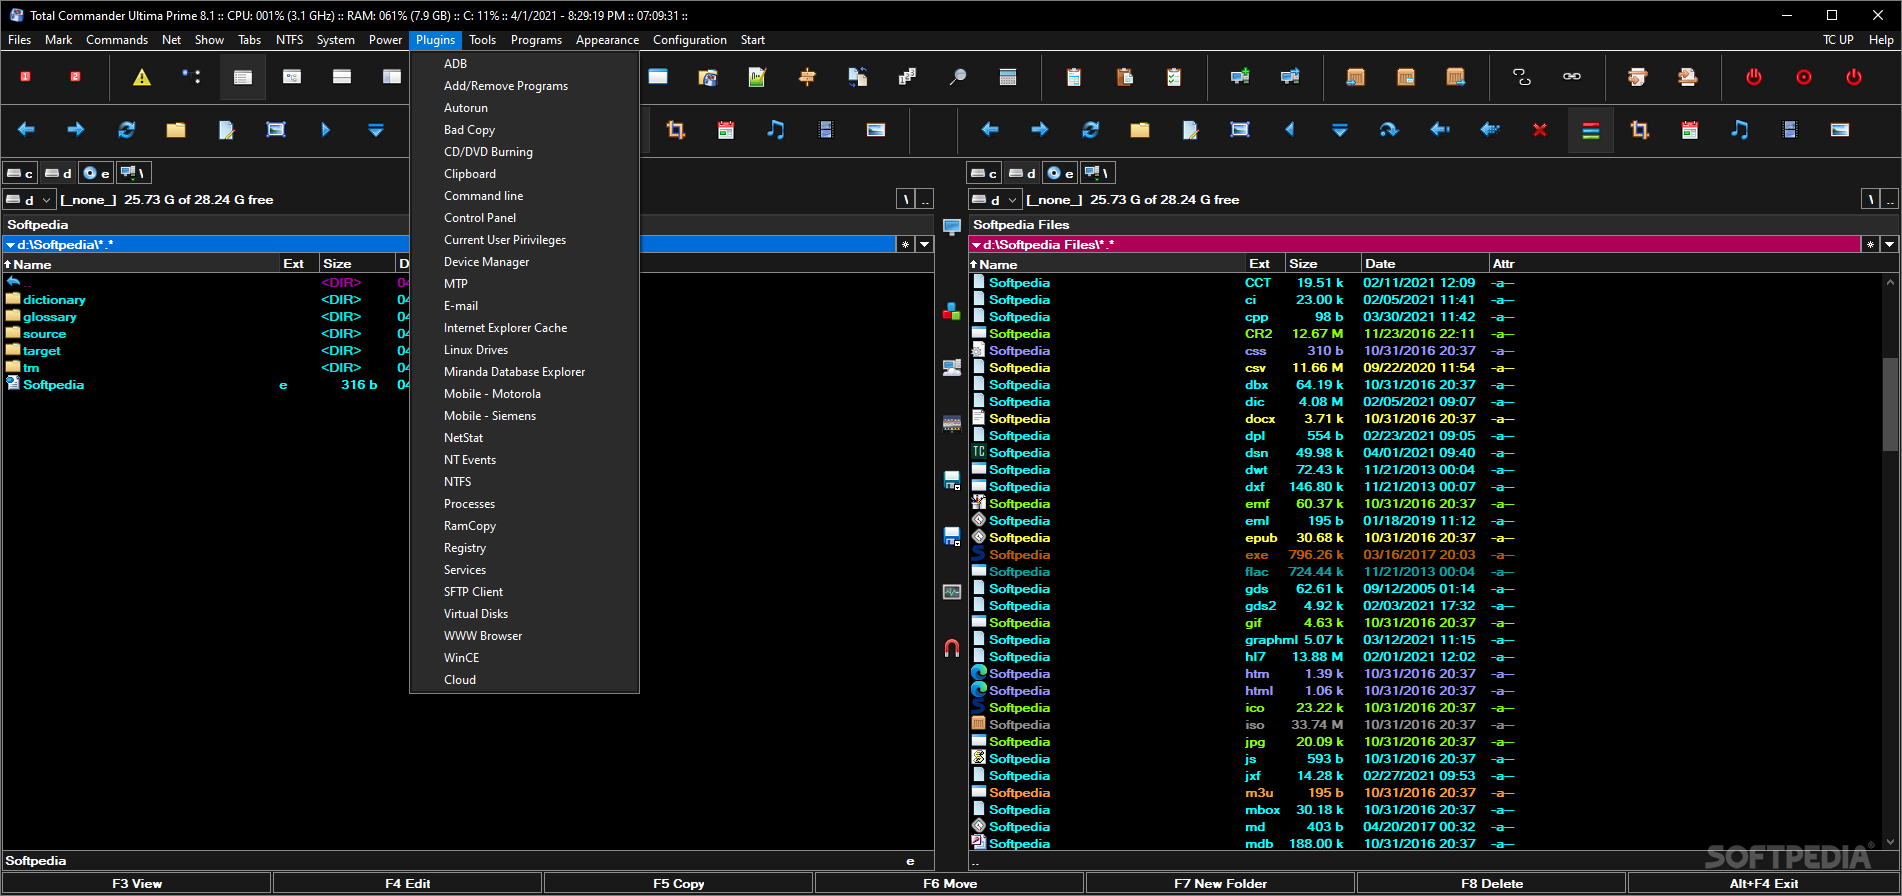
Task: Click the chain link icon
Action: [x=1572, y=77]
